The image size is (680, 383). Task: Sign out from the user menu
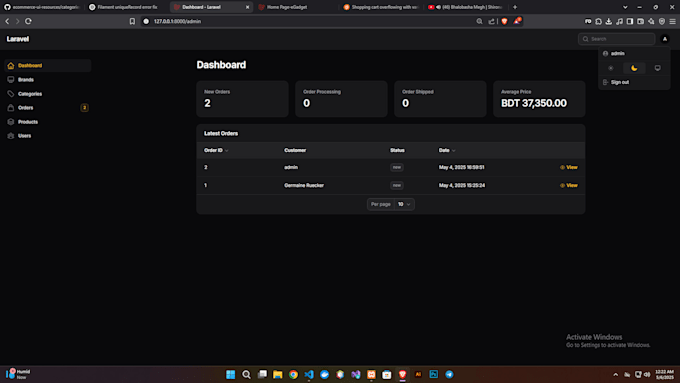click(634, 82)
